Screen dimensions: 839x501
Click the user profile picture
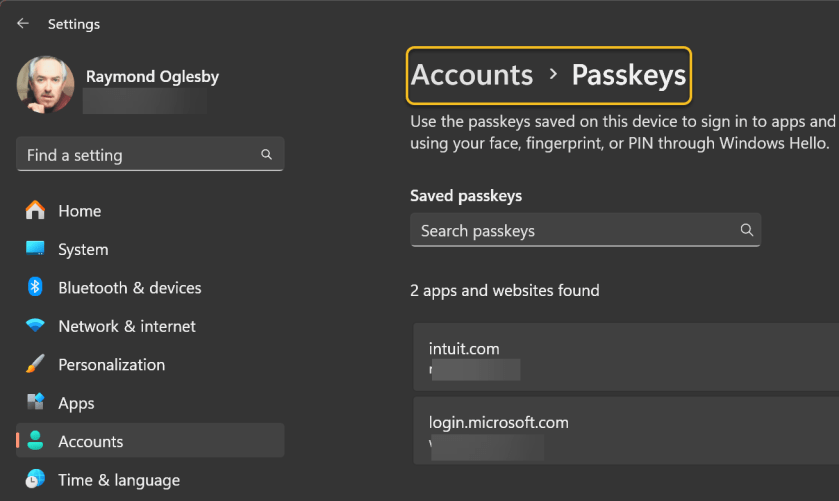45,84
